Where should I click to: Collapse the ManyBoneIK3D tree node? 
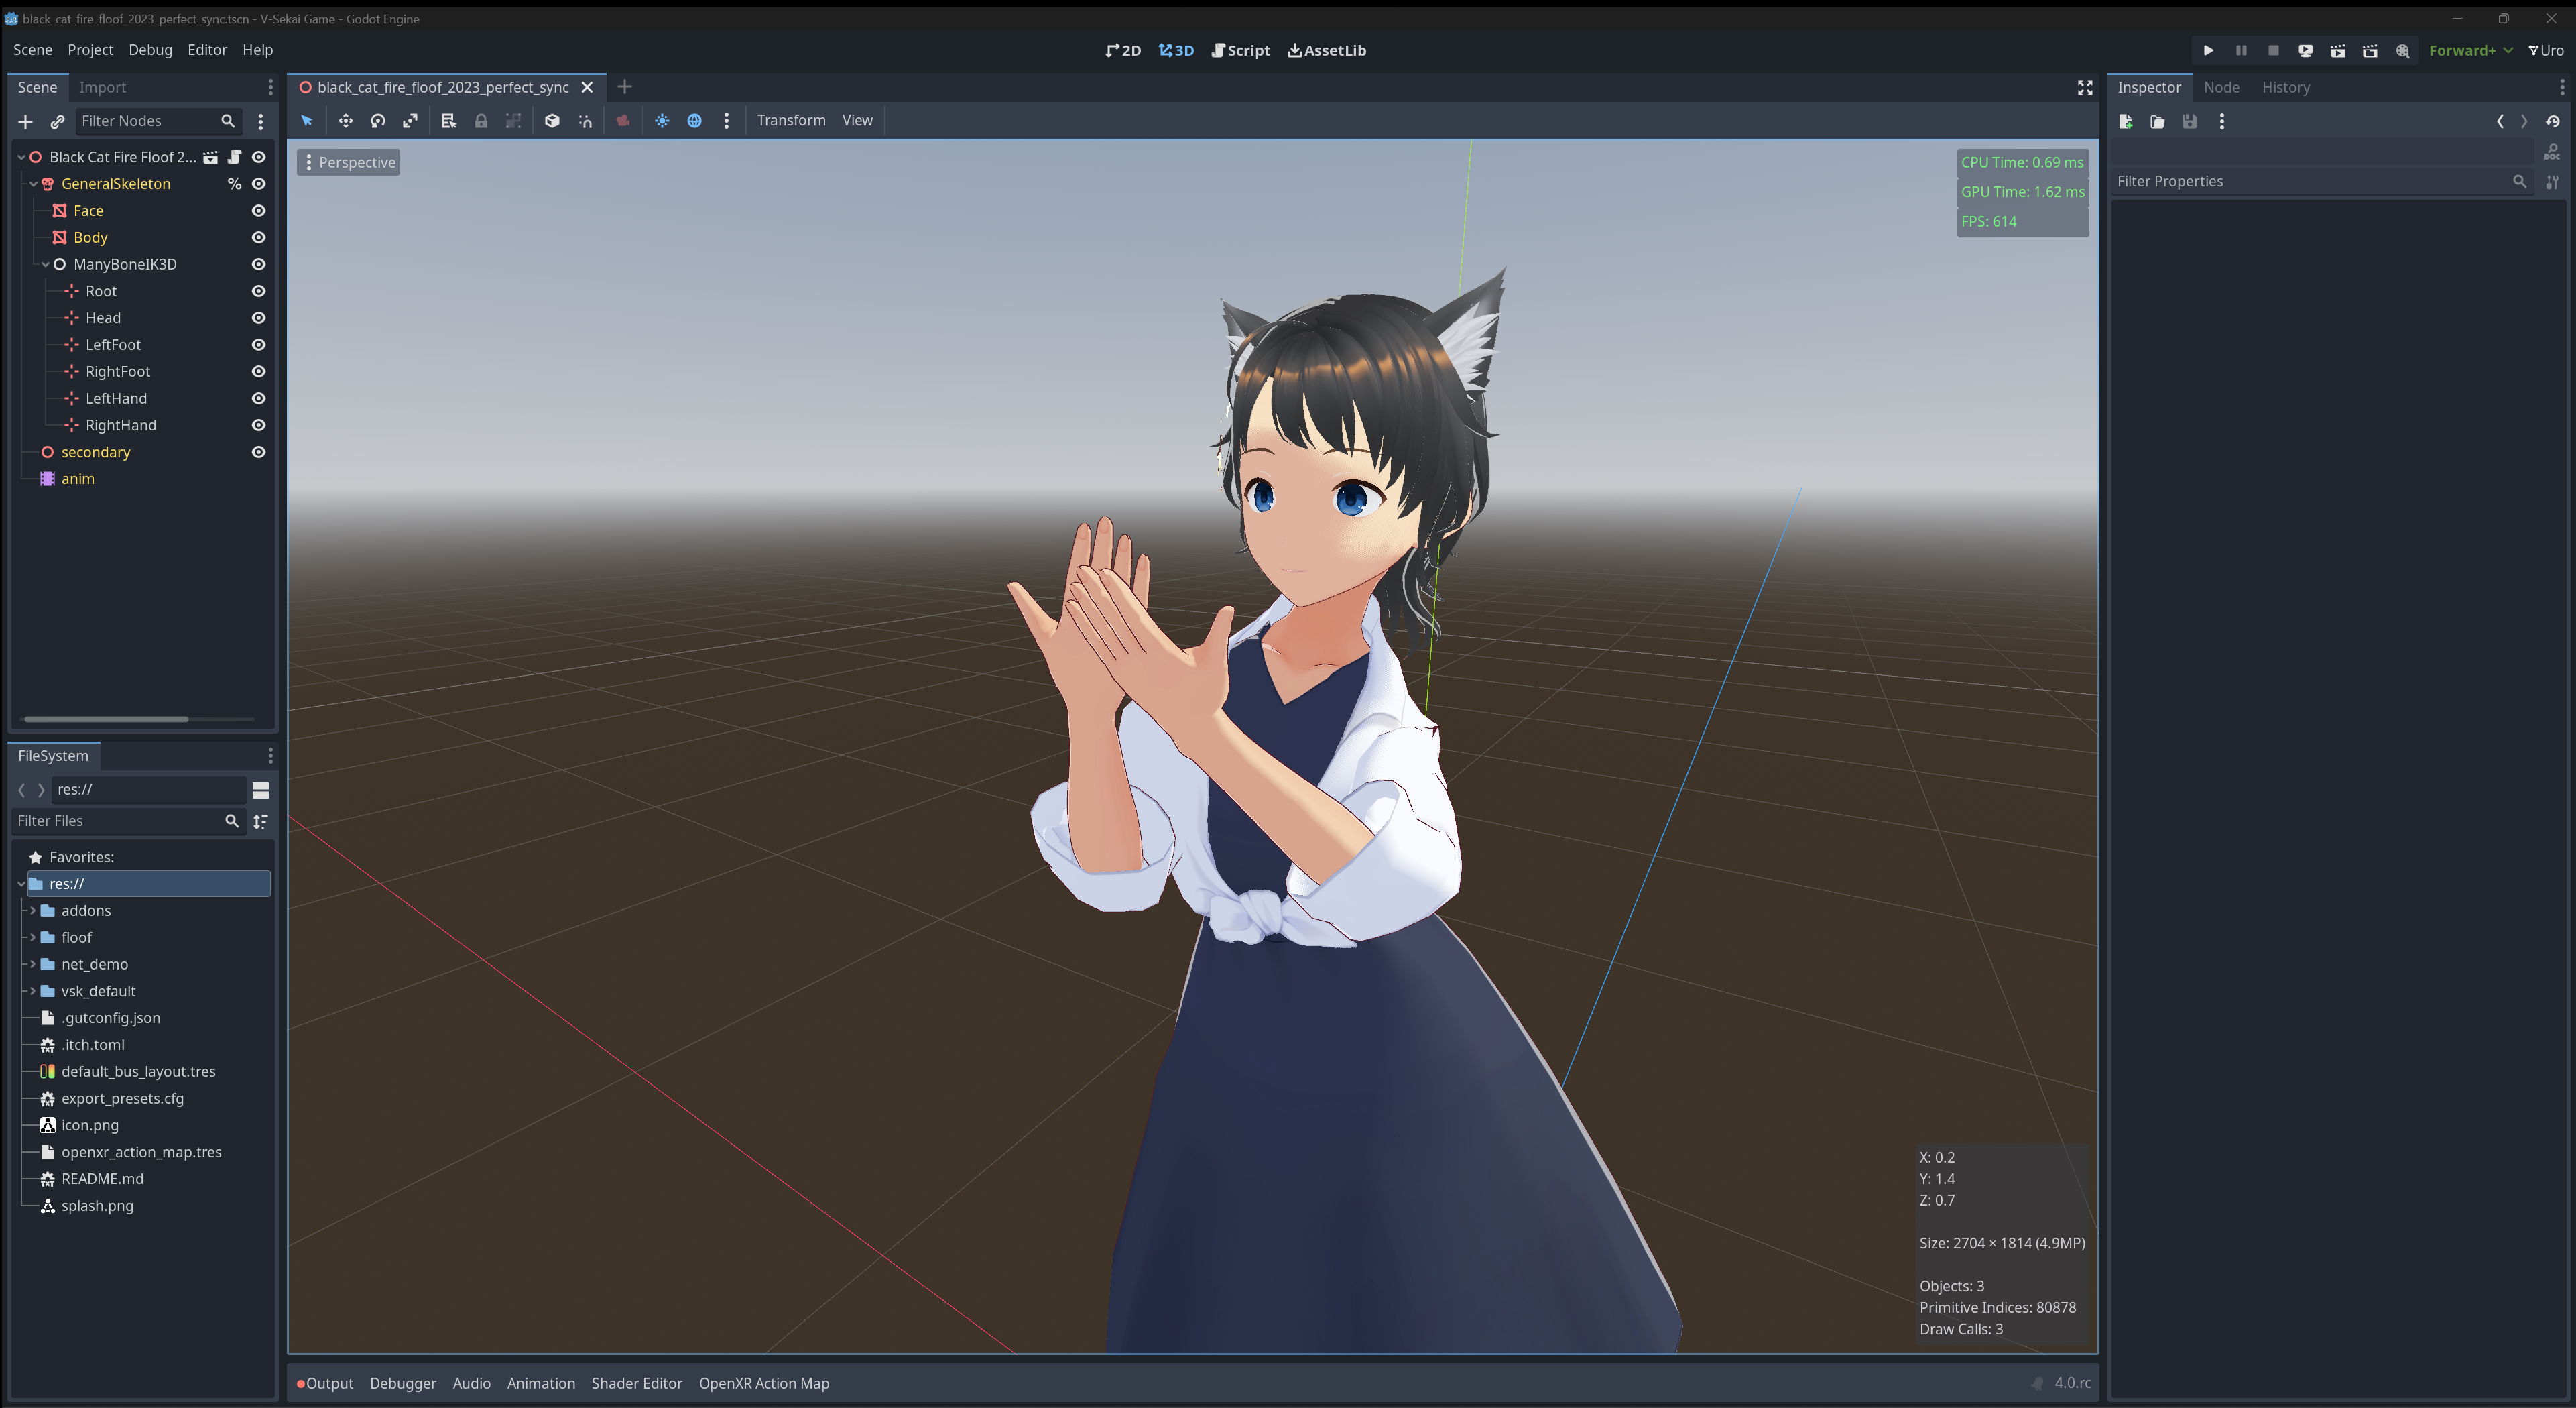45,265
